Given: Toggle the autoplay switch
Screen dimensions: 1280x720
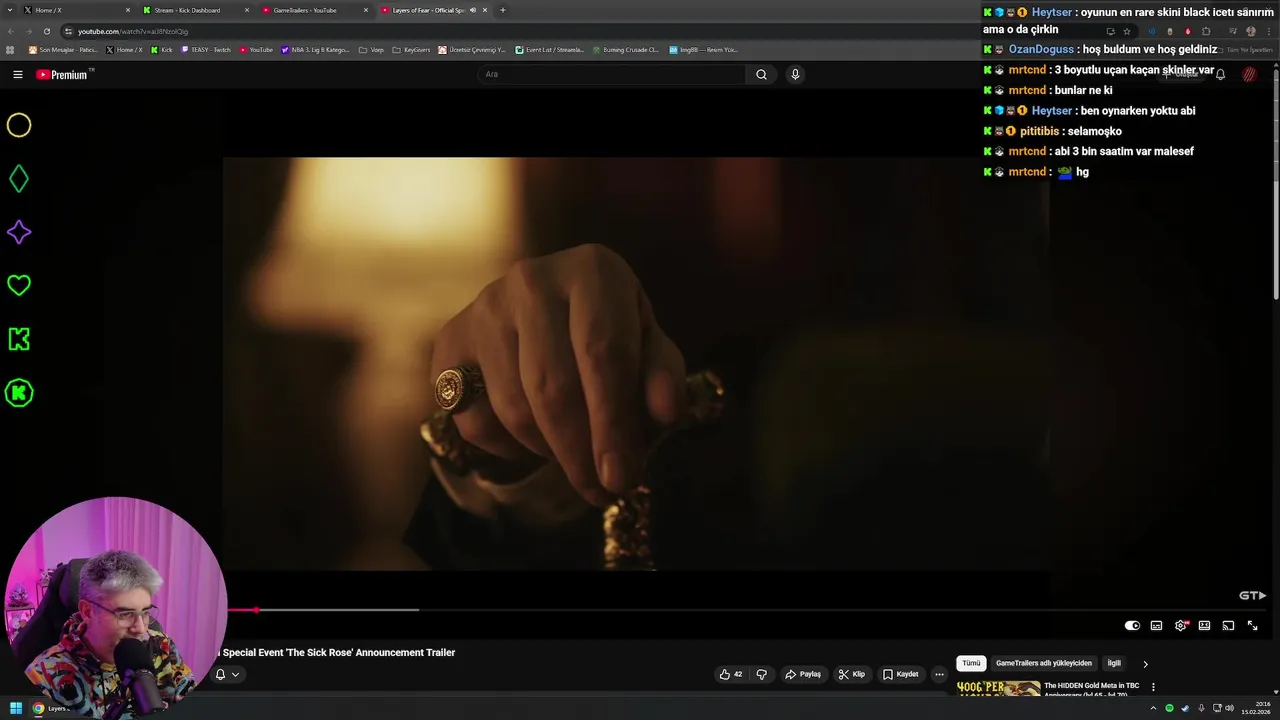Looking at the screenshot, I should tap(1132, 626).
